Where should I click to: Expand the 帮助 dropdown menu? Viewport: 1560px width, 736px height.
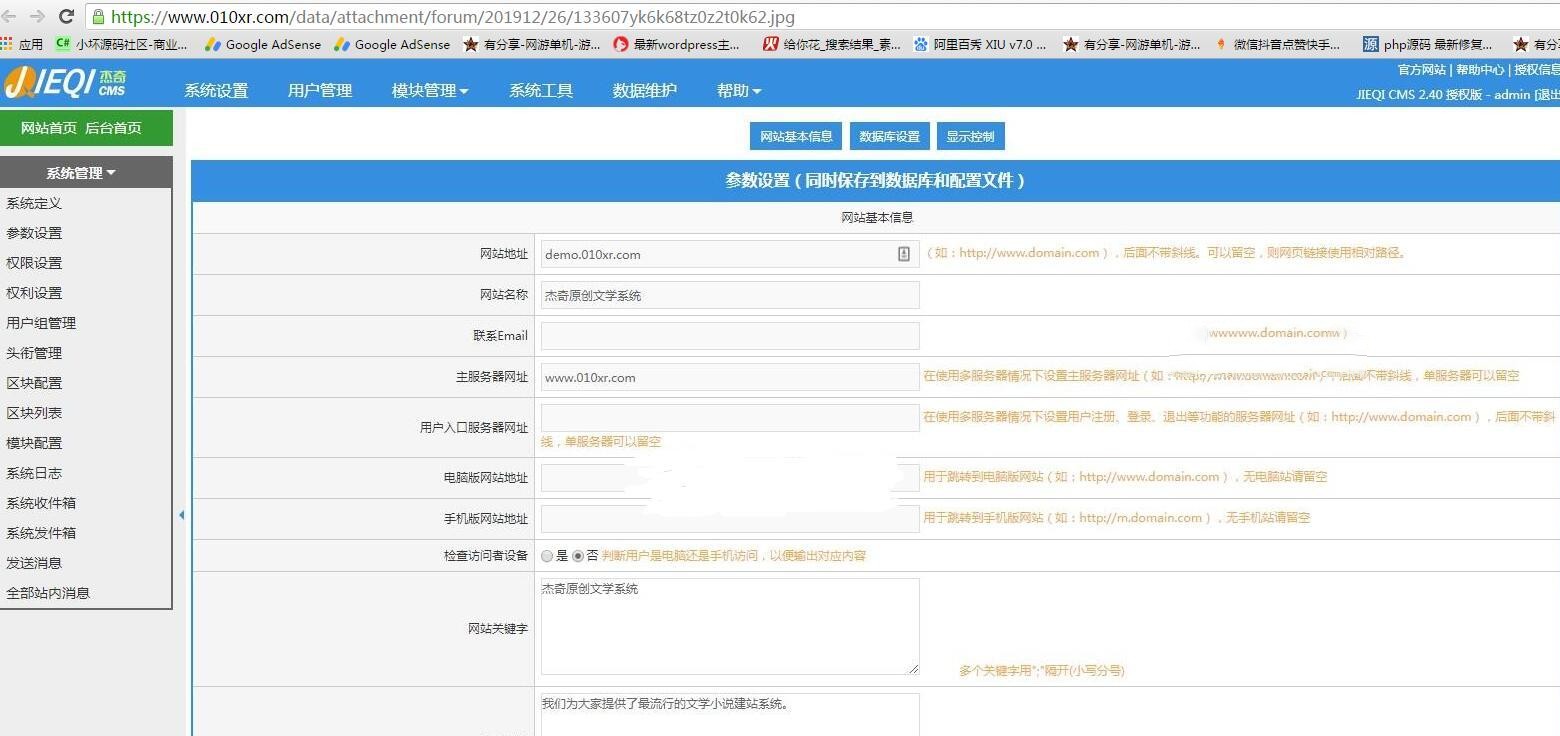coord(739,91)
